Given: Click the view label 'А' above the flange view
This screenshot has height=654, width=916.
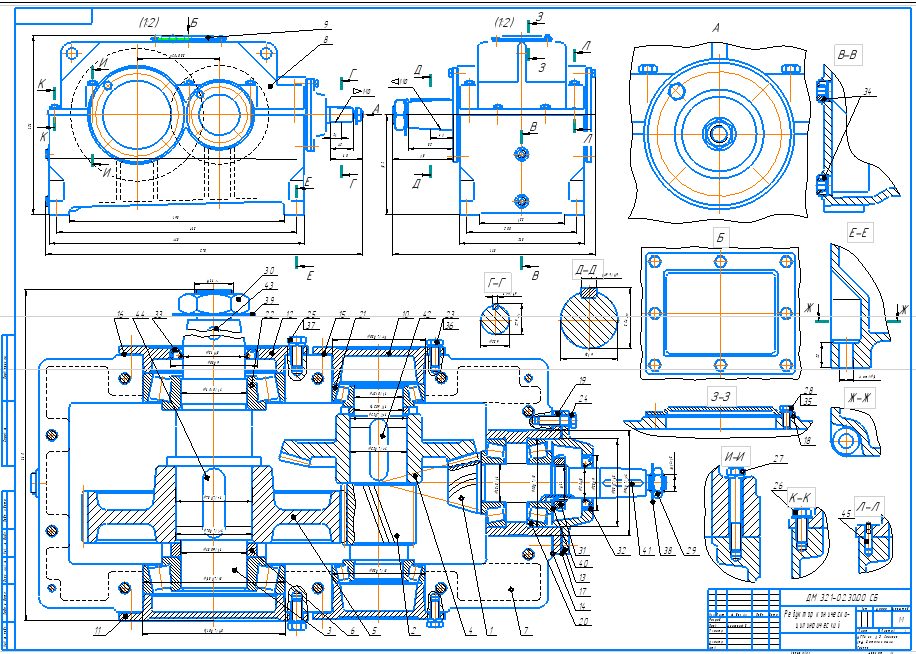Looking at the screenshot, I should 716,28.
